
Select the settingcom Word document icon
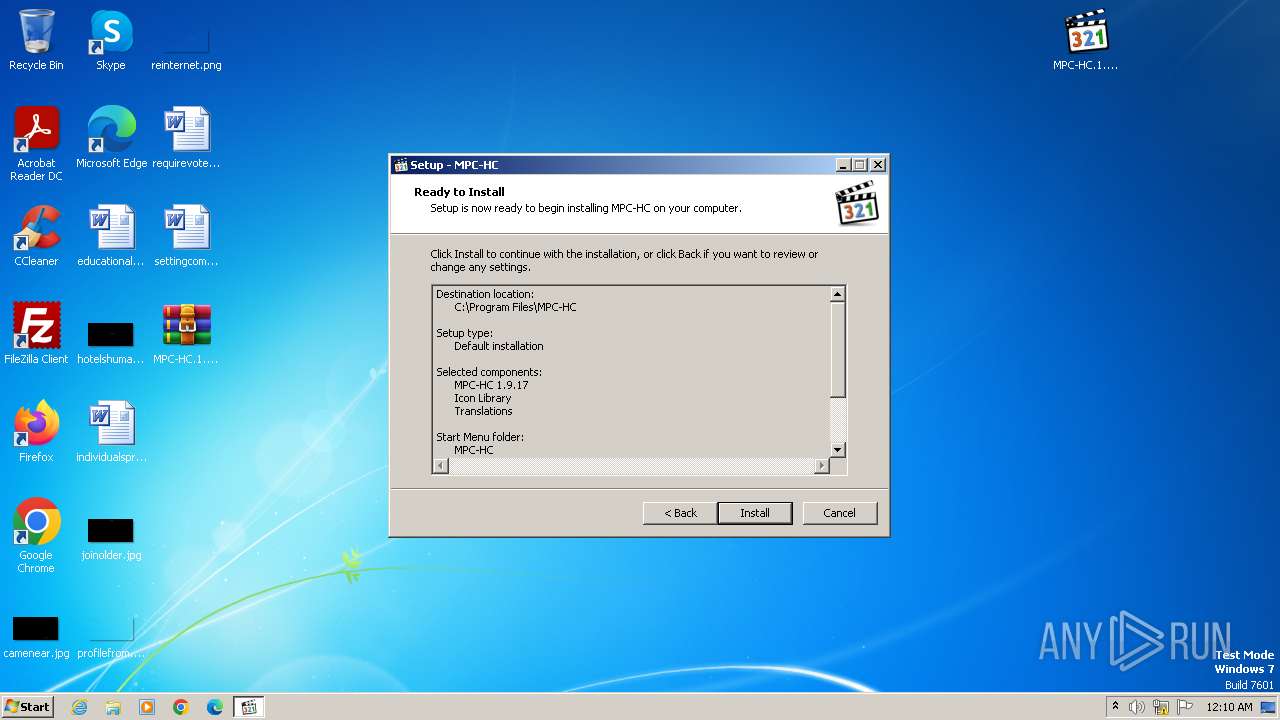point(186,236)
